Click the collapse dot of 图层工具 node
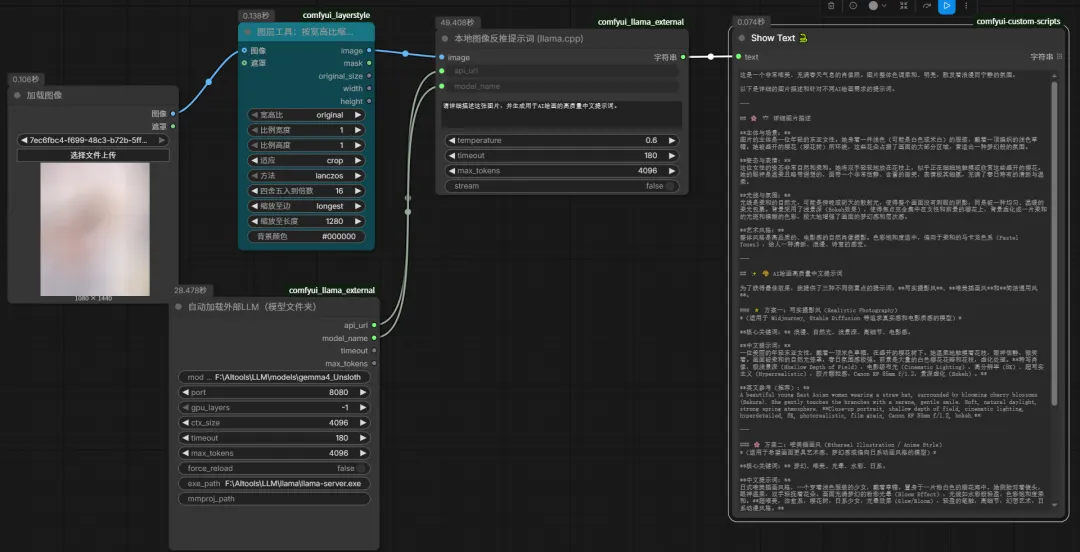Image resolution: width=1080 pixels, height=552 pixels. click(248, 32)
